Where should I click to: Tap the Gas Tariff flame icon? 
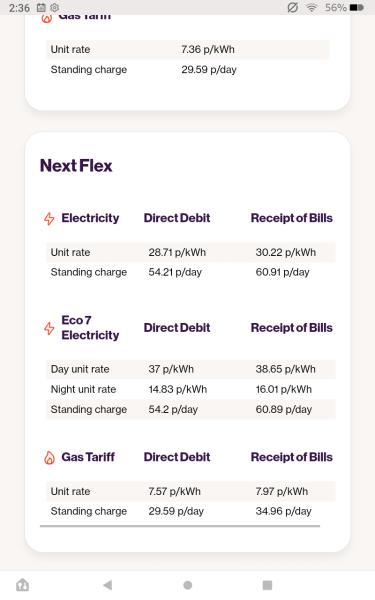49,457
